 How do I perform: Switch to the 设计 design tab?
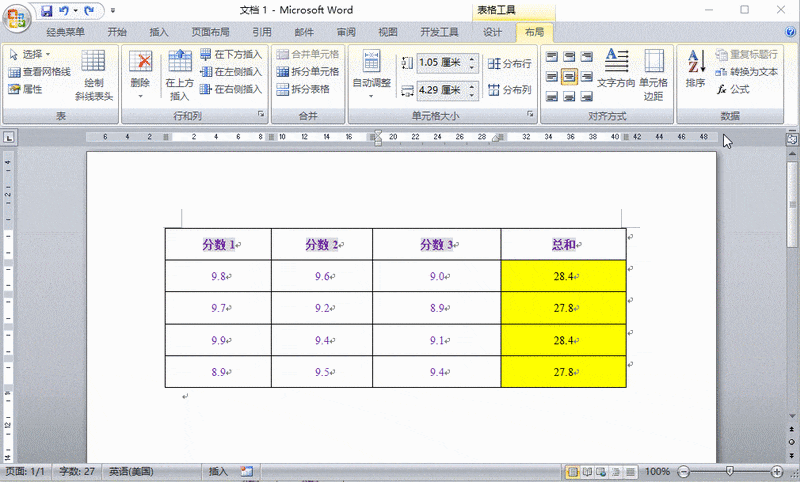point(493,32)
